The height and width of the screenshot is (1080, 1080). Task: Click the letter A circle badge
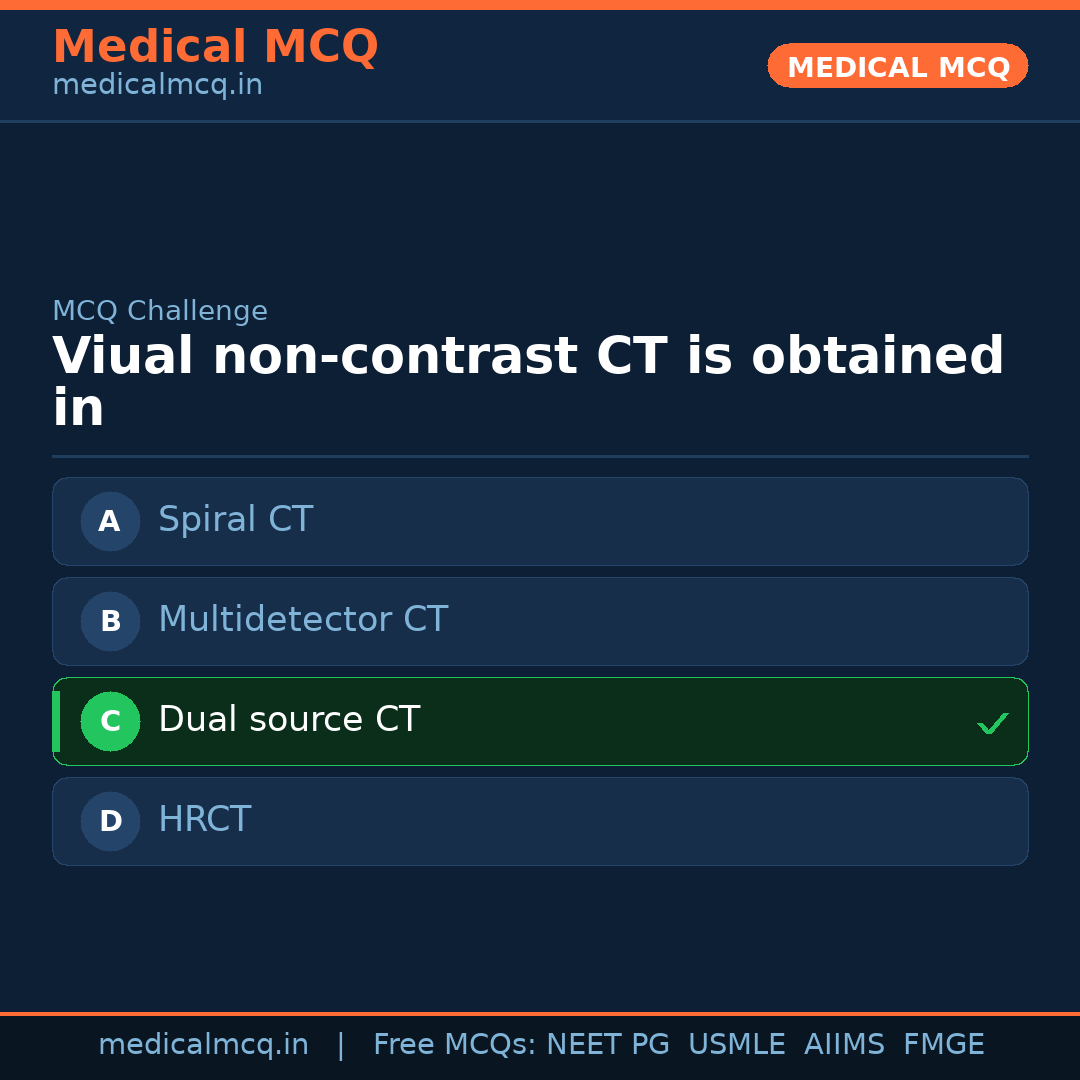tap(110, 521)
